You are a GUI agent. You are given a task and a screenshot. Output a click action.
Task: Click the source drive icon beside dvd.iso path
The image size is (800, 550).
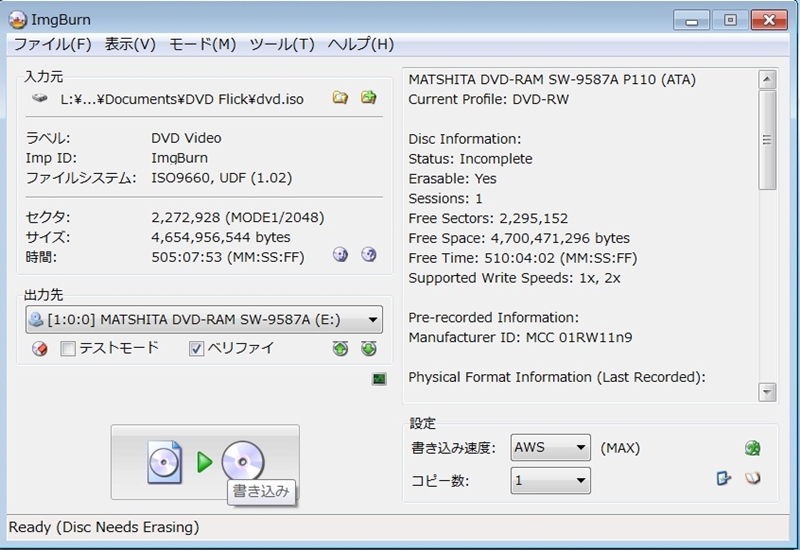click(40, 98)
